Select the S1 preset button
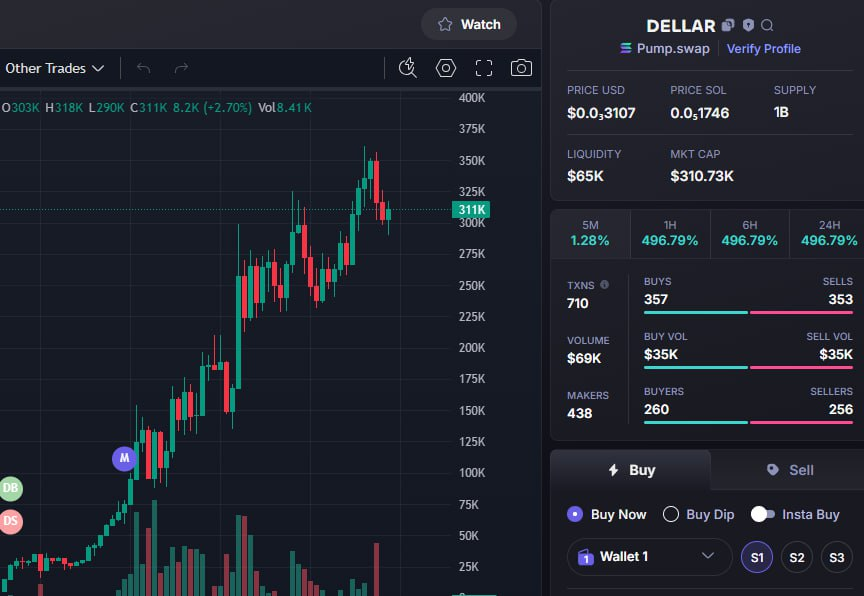Viewport: 864px width, 596px height. click(757, 557)
